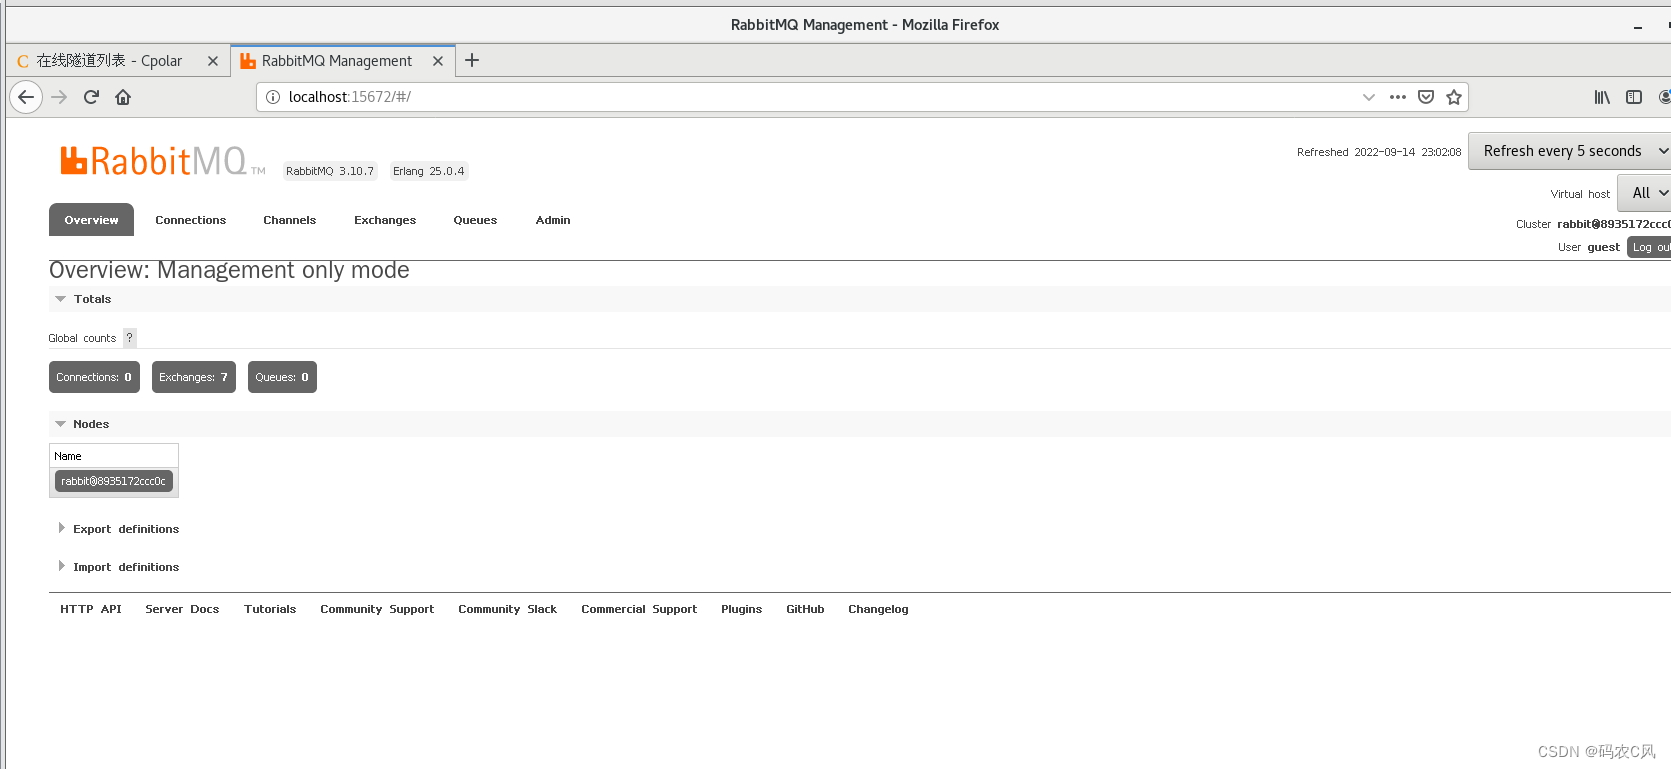Viewport: 1671px width, 769px height.
Task: Click Queues: 0 count button
Action: pos(282,377)
